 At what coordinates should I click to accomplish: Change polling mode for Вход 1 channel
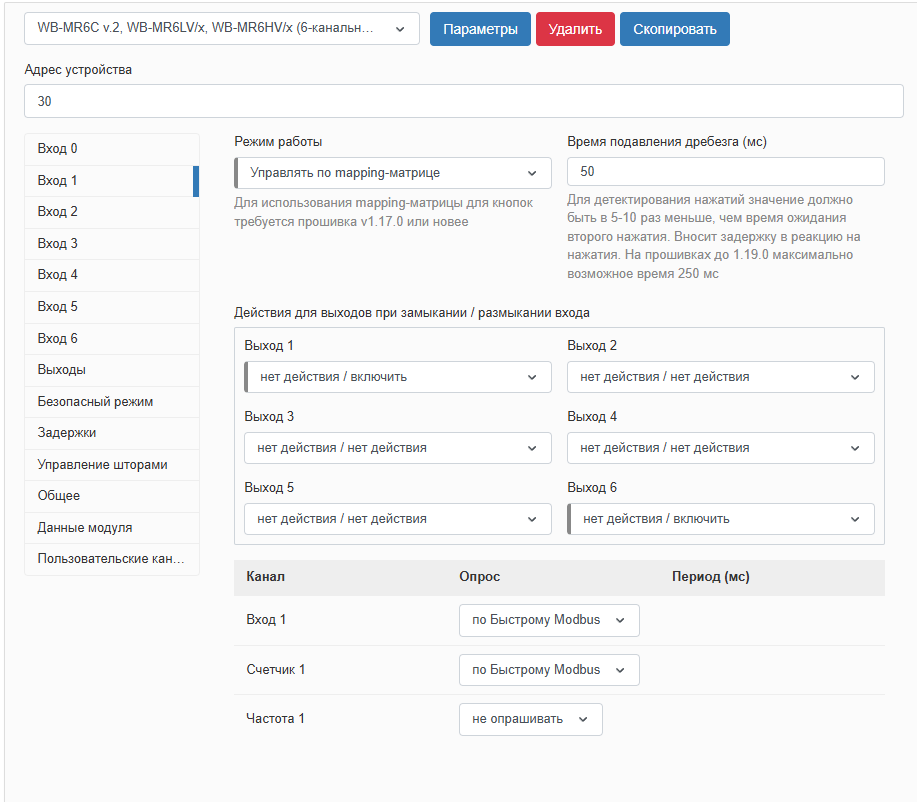(548, 620)
